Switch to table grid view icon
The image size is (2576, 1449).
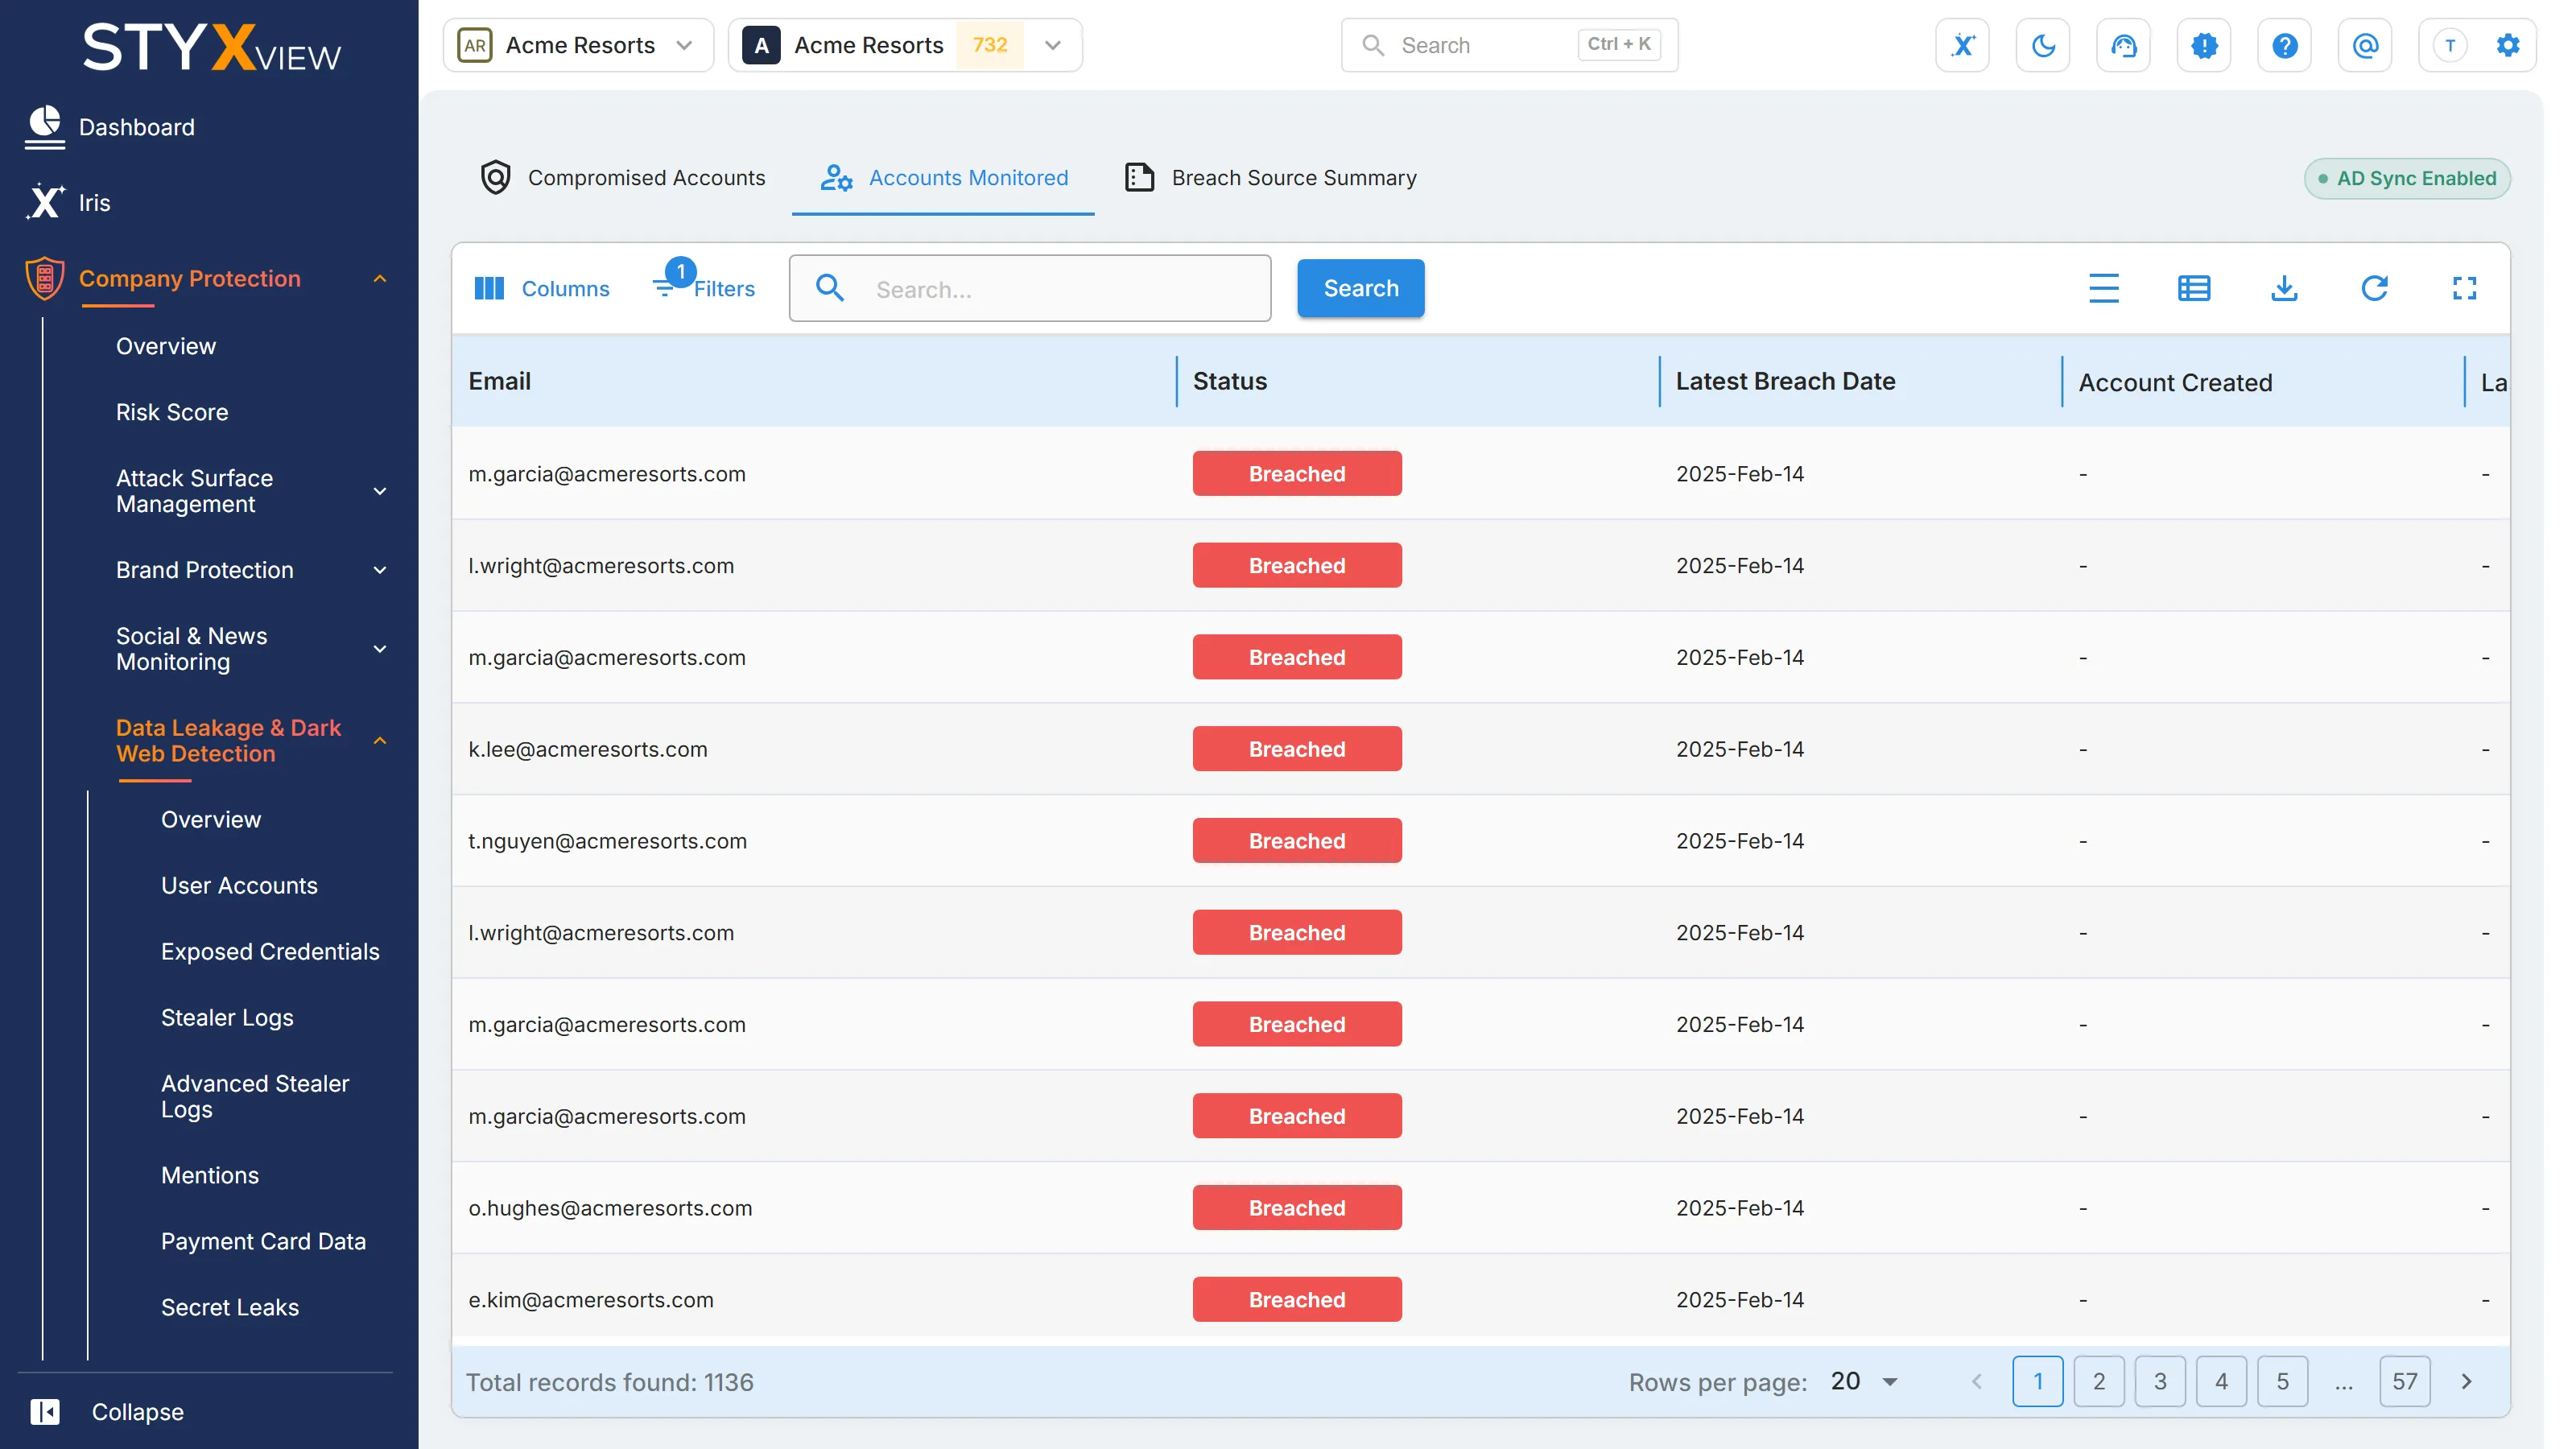(x=2194, y=288)
